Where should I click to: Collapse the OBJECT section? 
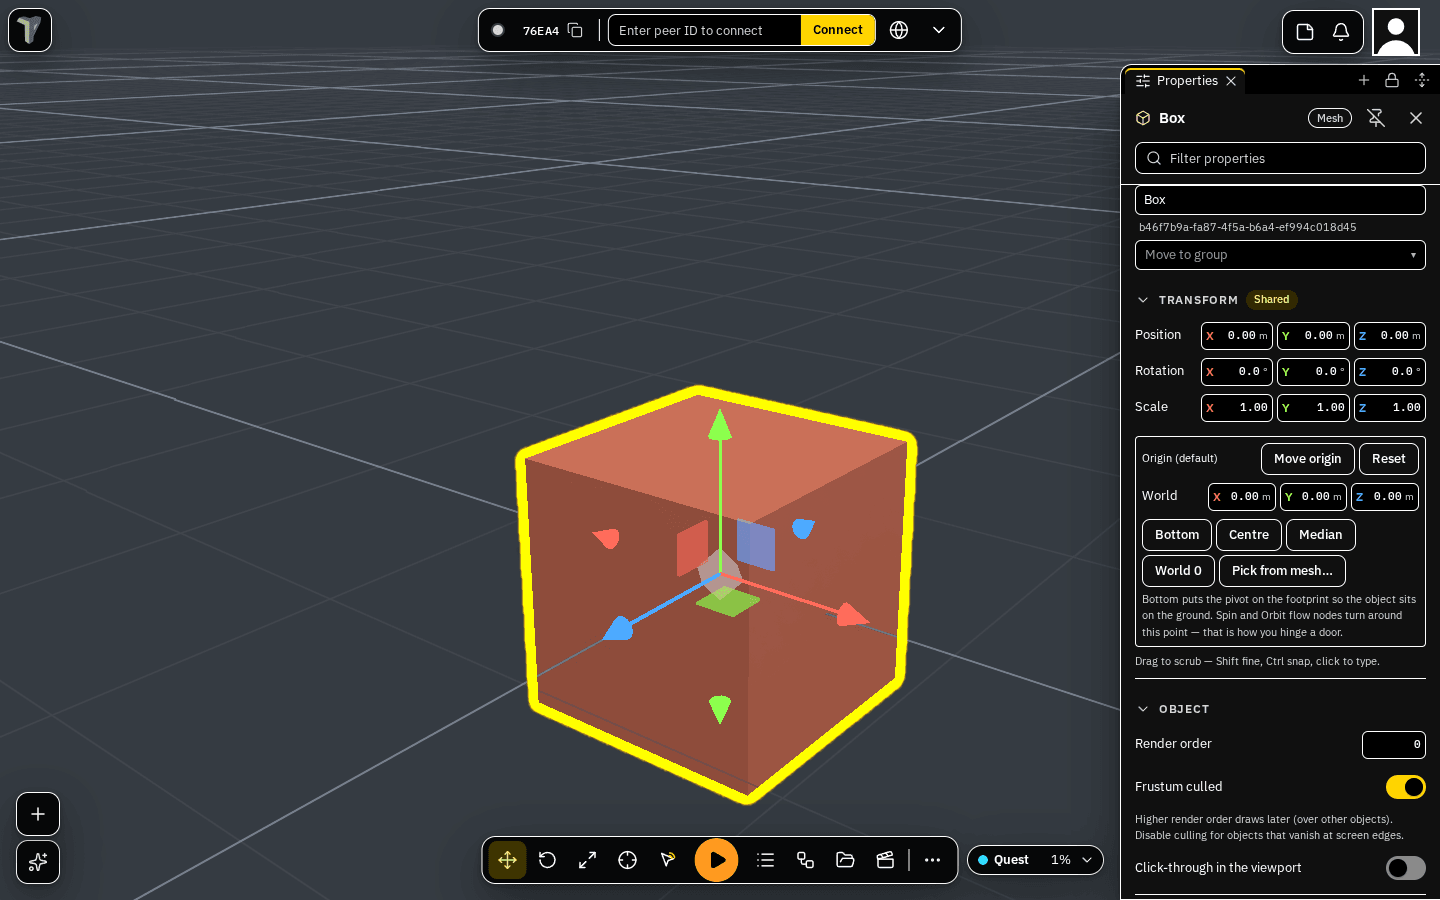pyautogui.click(x=1143, y=709)
